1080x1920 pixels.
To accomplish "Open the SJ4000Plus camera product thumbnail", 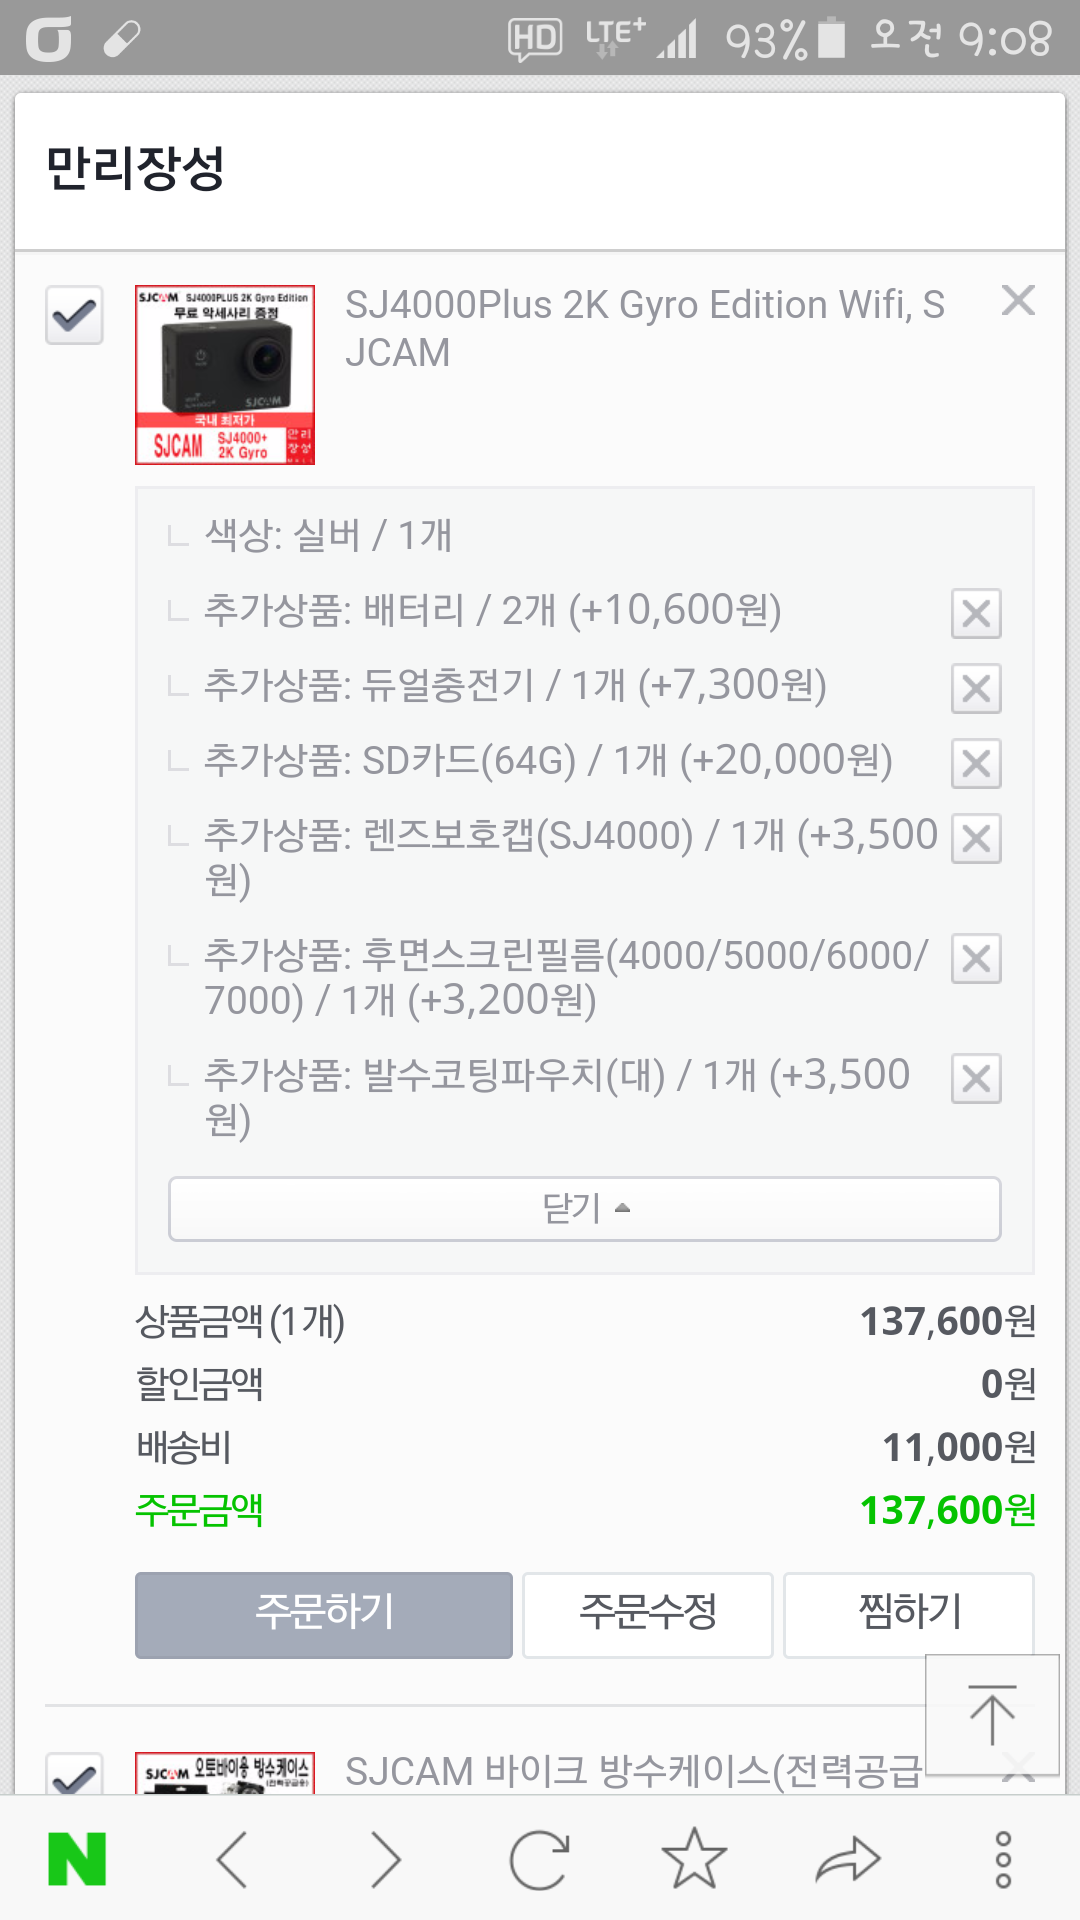I will click(x=225, y=375).
